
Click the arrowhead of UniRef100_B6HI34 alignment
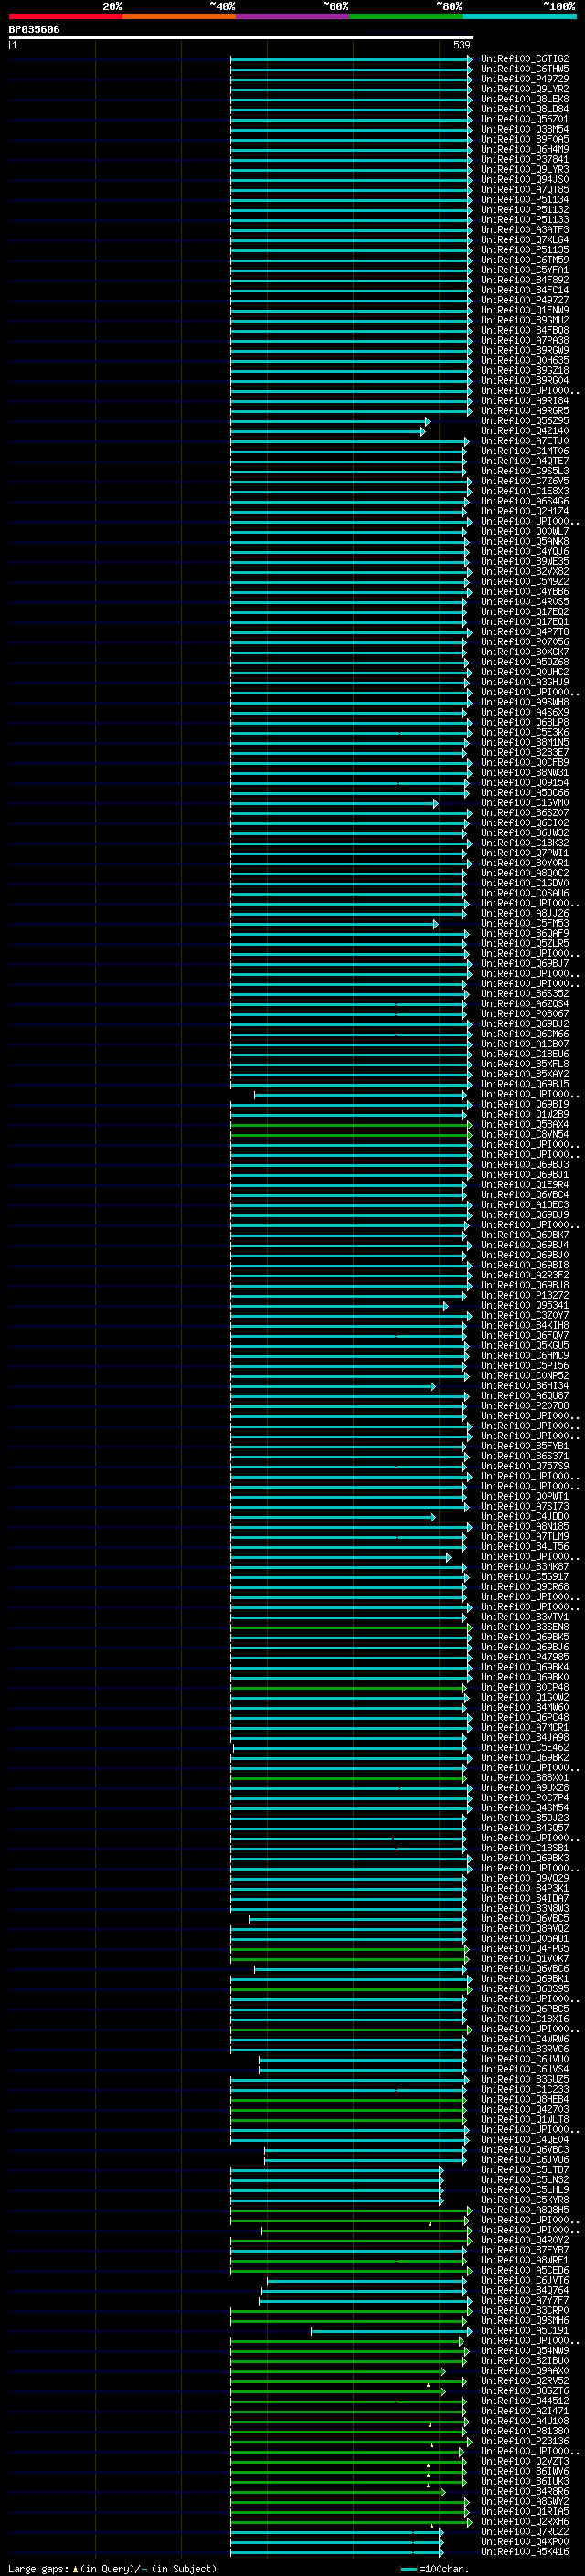(x=433, y=1386)
